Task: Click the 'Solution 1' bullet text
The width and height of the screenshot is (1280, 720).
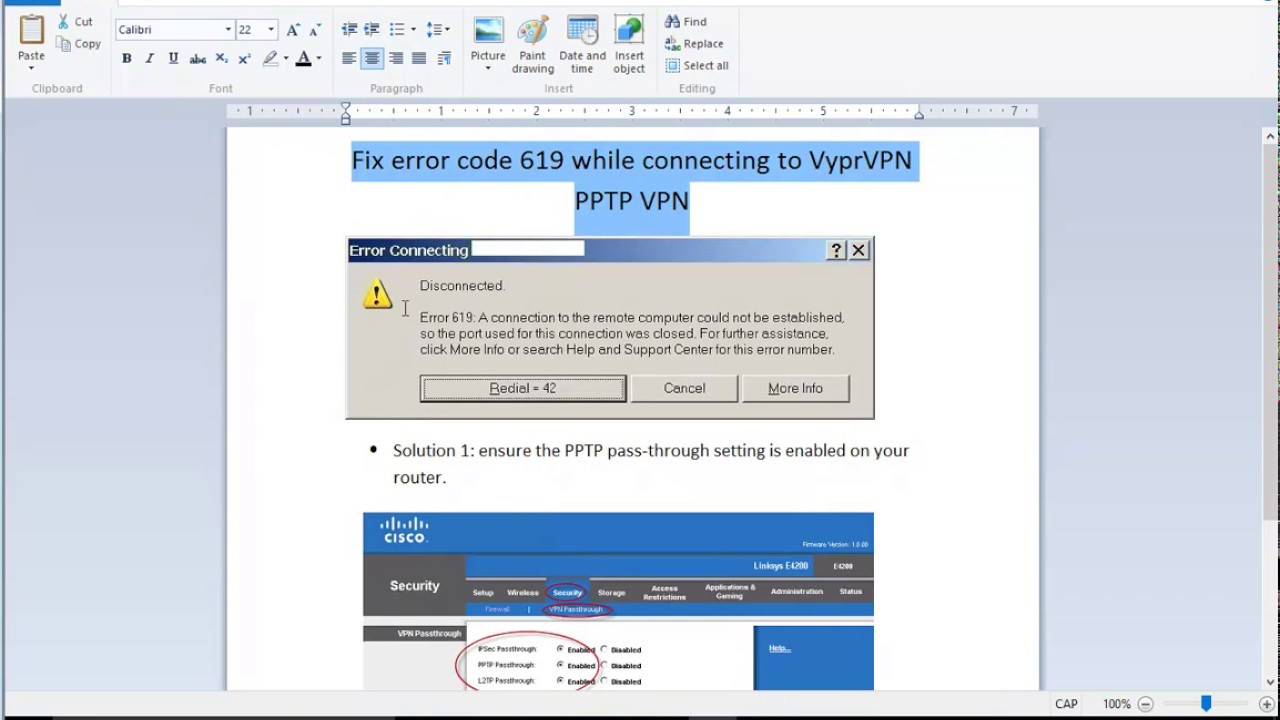Action: coord(651,464)
